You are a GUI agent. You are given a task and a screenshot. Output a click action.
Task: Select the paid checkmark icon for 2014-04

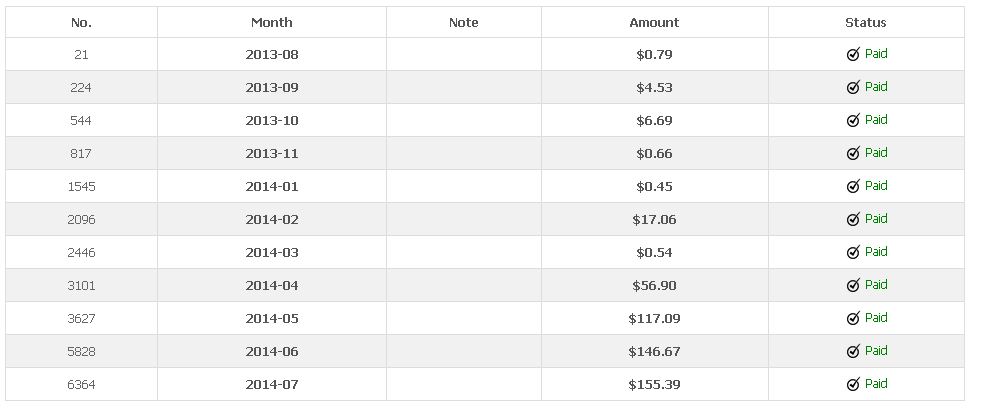pyautogui.click(x=853, y=286)
